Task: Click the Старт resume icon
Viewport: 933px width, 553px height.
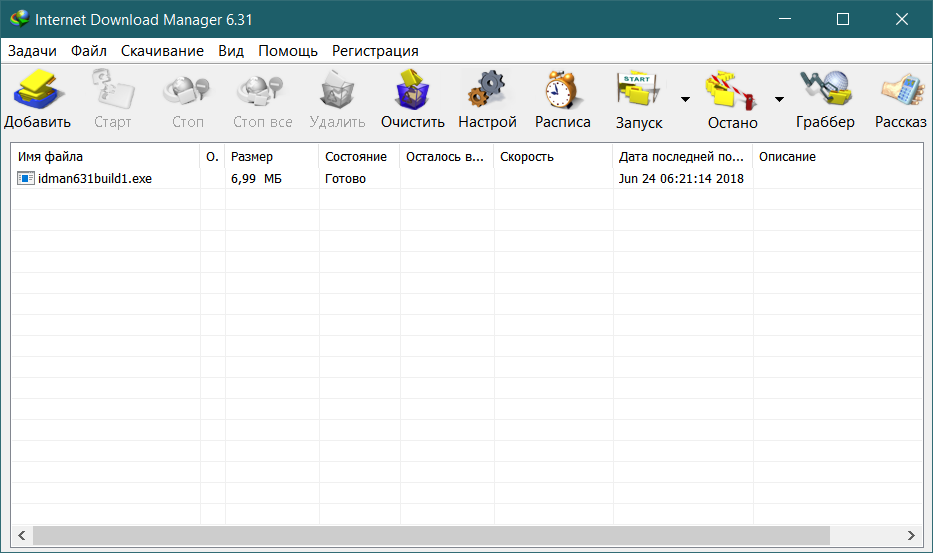Action: tap(113, 89)
